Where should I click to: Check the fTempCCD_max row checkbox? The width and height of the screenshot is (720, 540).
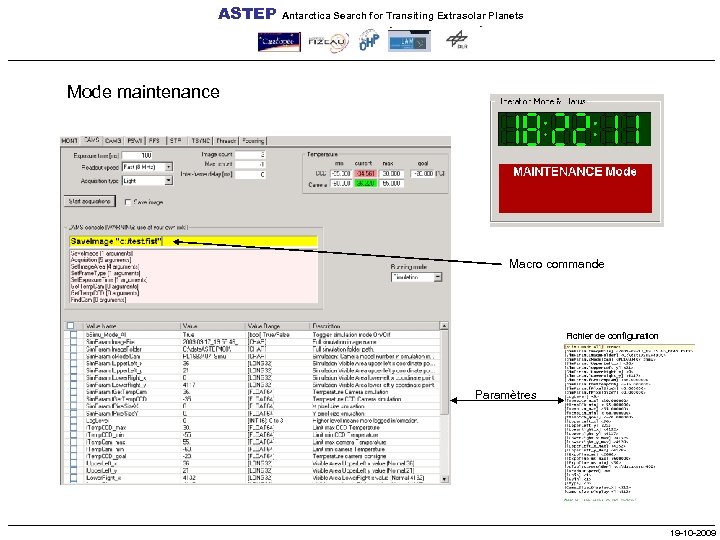click(73, 428)
